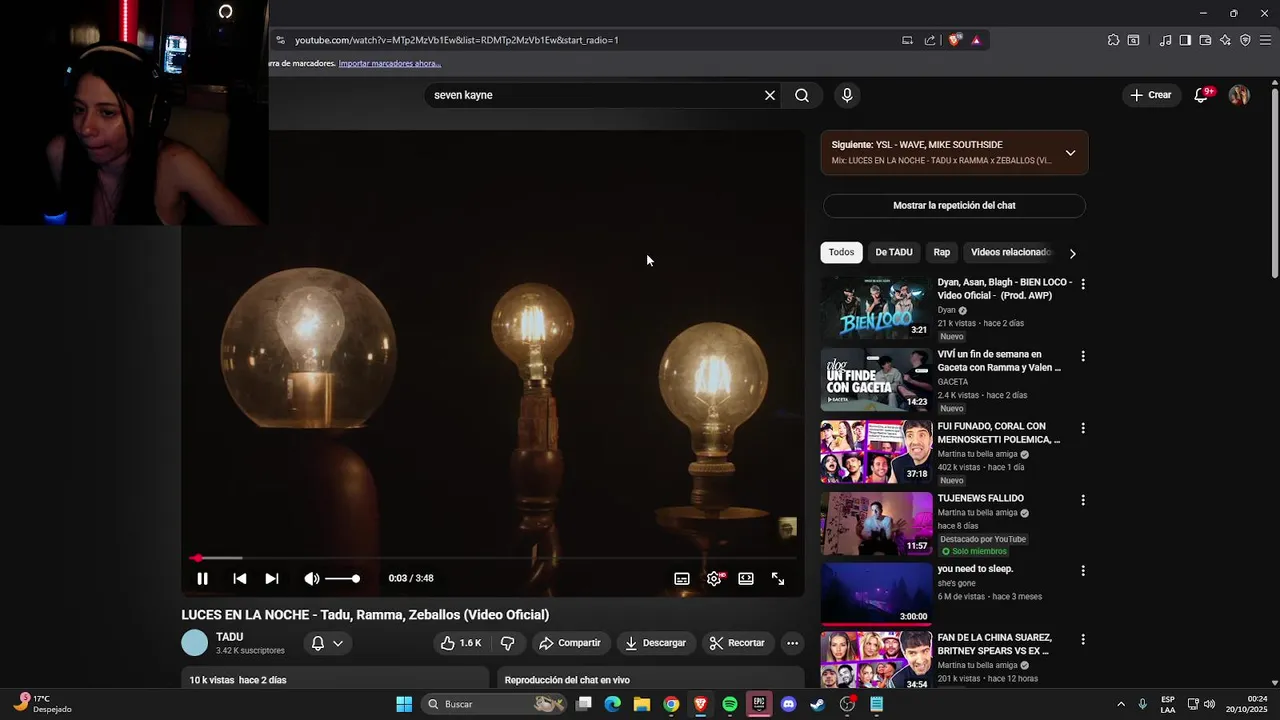Open more actions ellipsis below video
Image resolution: width=1280 pixels, height=720 pixels.
pos(792,643)
